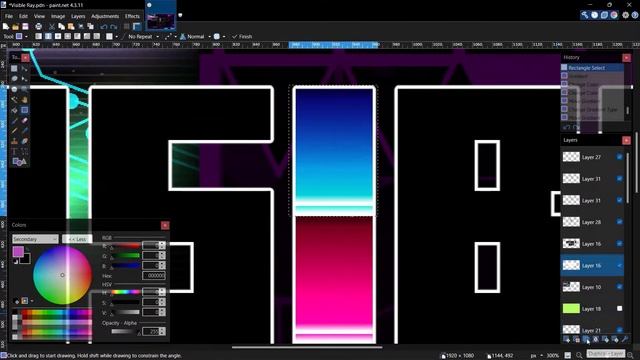Create a new image from toolbar

[6, 27]
